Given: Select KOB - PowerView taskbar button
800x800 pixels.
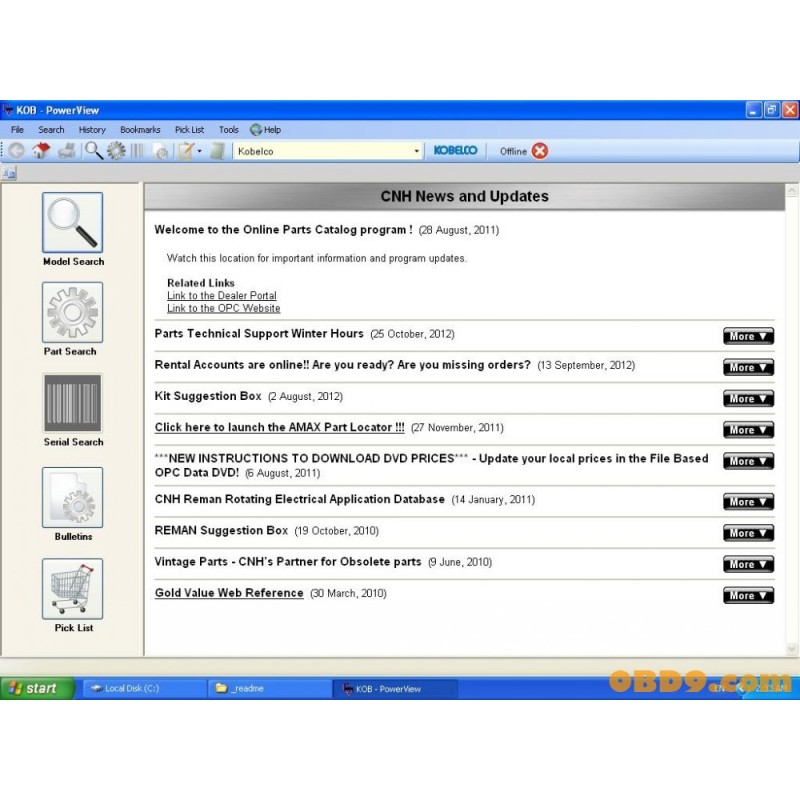Looking at the screenshot, I should pos(395,688).
